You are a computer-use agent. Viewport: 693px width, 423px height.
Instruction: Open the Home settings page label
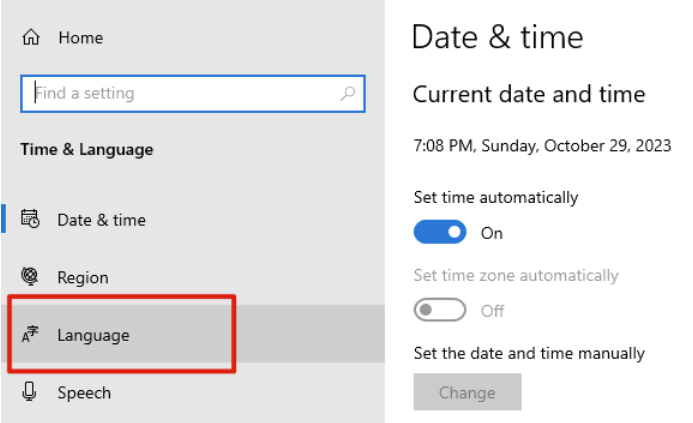point(81,38)
